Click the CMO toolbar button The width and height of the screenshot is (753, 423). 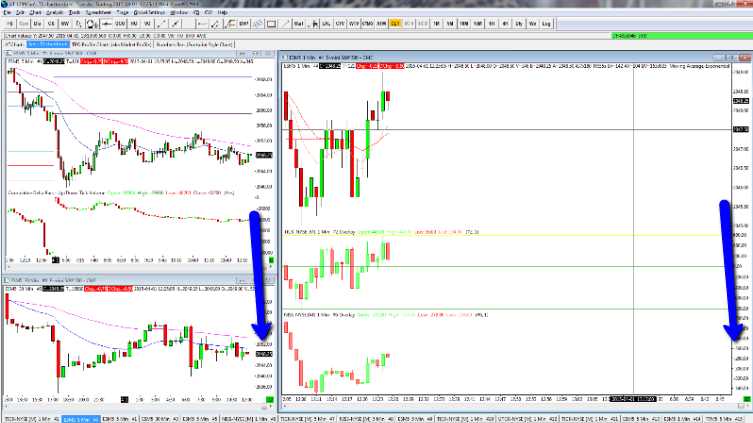367,24
